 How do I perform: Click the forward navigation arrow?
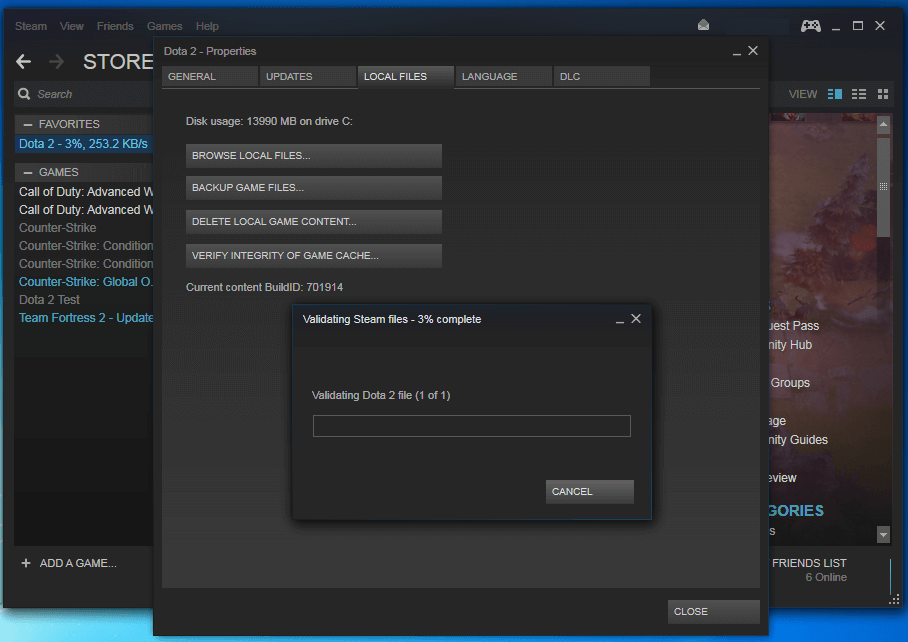tap(56, 61)
